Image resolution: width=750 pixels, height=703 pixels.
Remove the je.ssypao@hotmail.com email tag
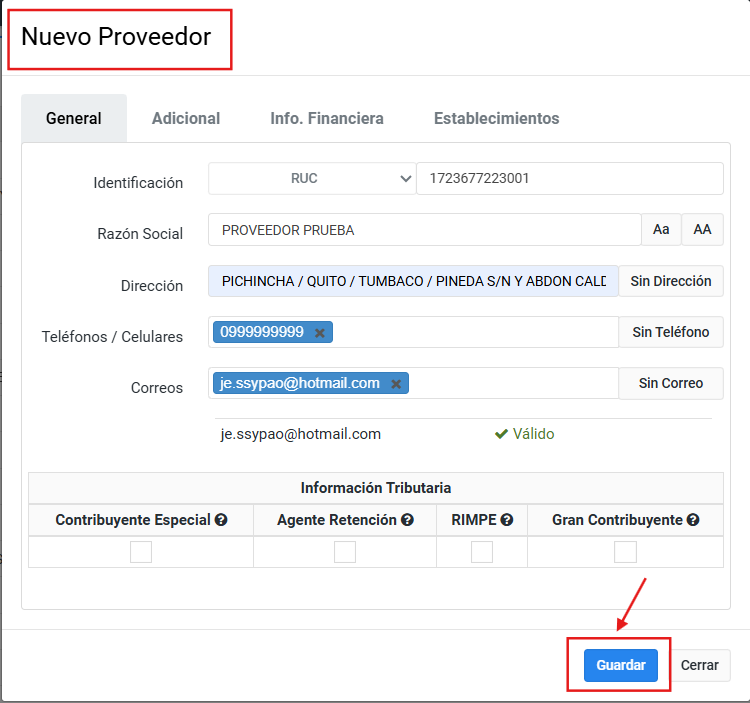coord(396,384)
